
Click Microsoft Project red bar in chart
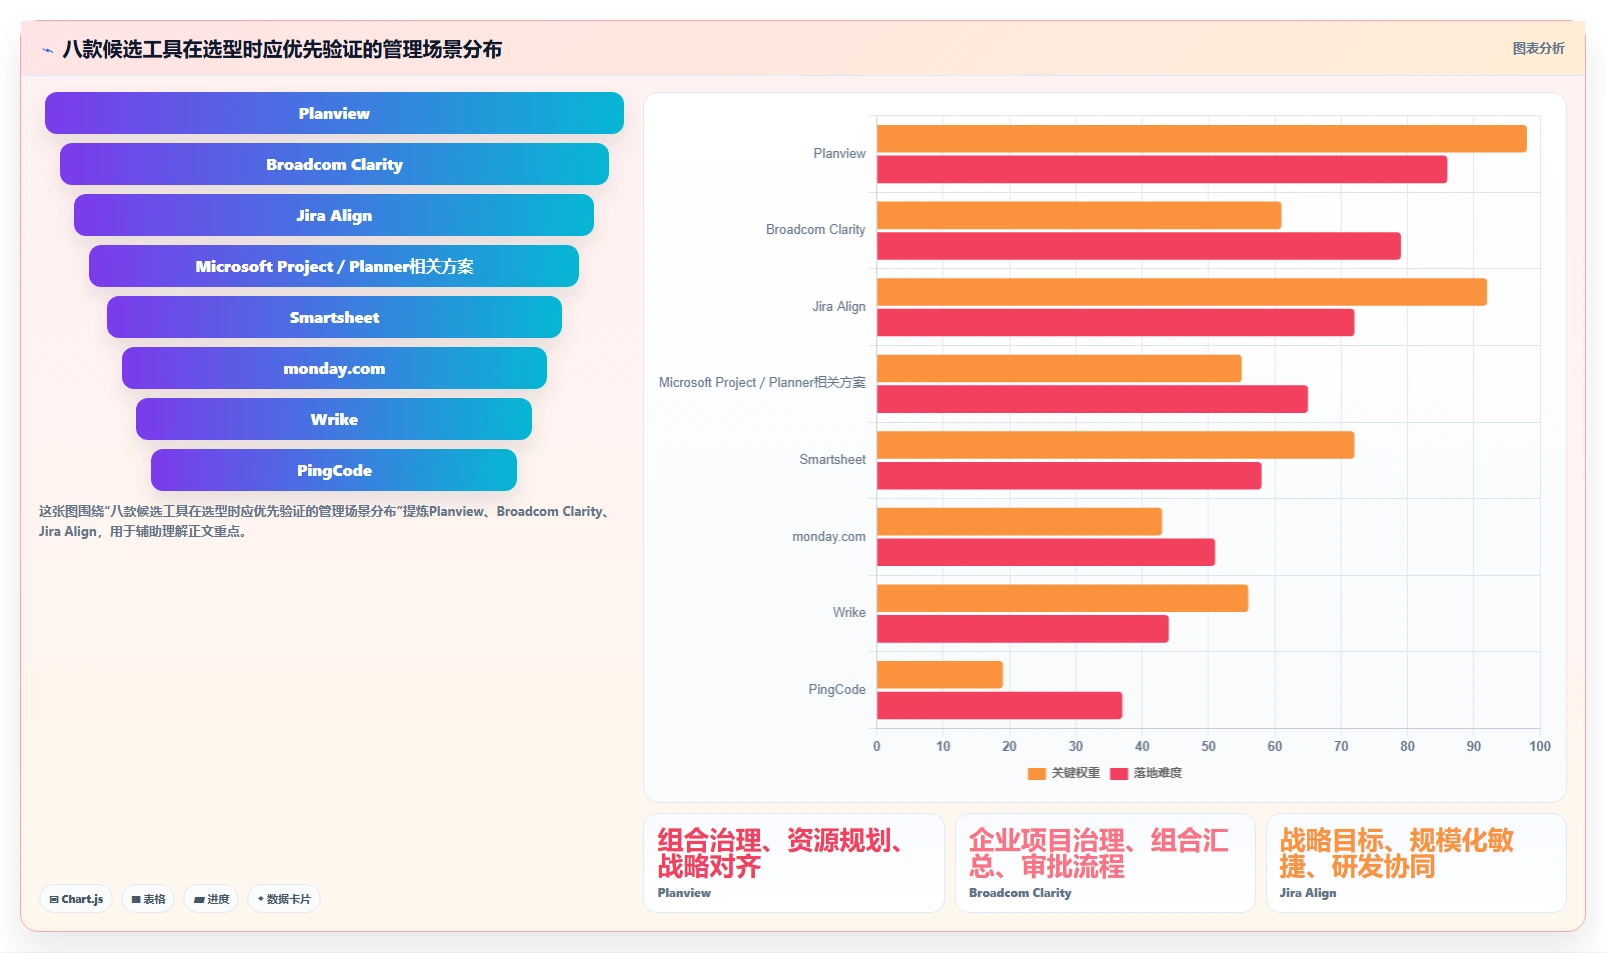(x=1092, y=399)
